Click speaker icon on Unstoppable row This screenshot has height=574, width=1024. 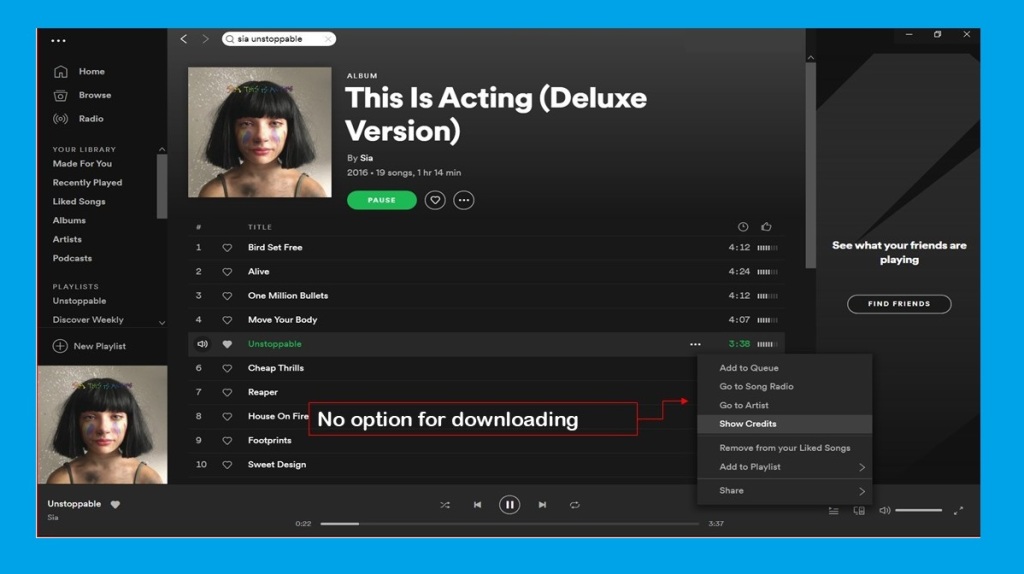(202, 344)
